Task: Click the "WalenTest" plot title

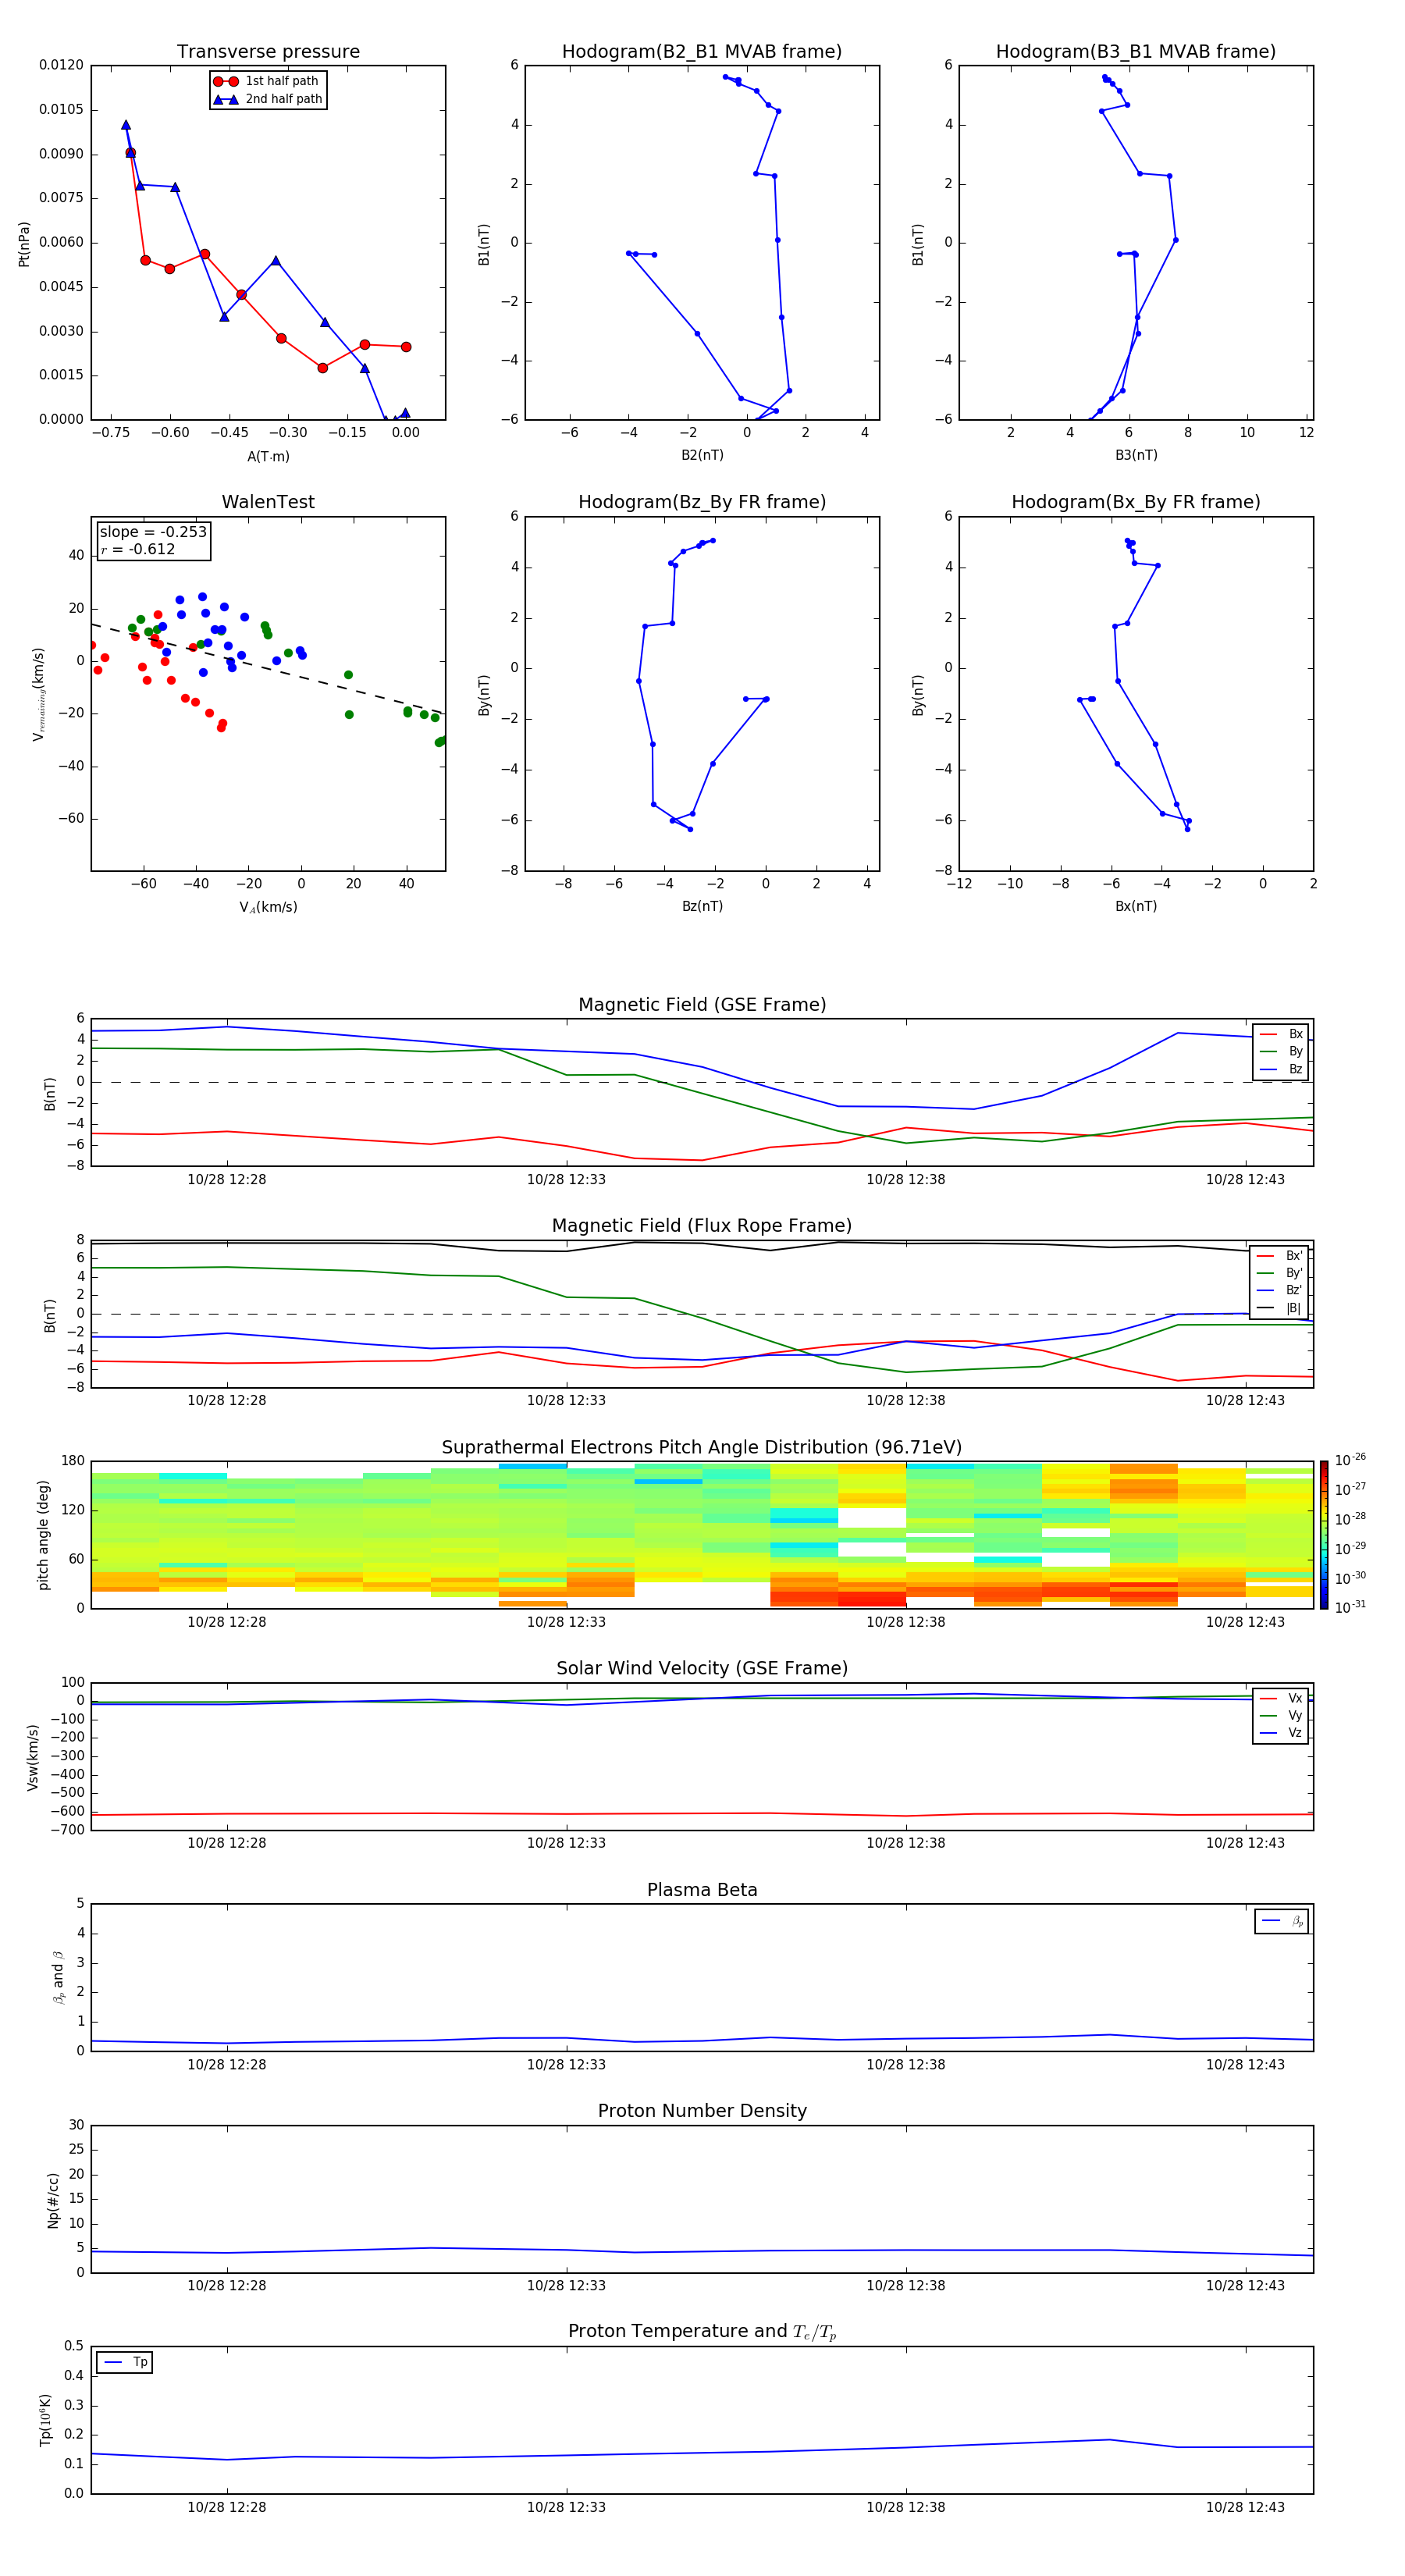Action: coord(268,502)
